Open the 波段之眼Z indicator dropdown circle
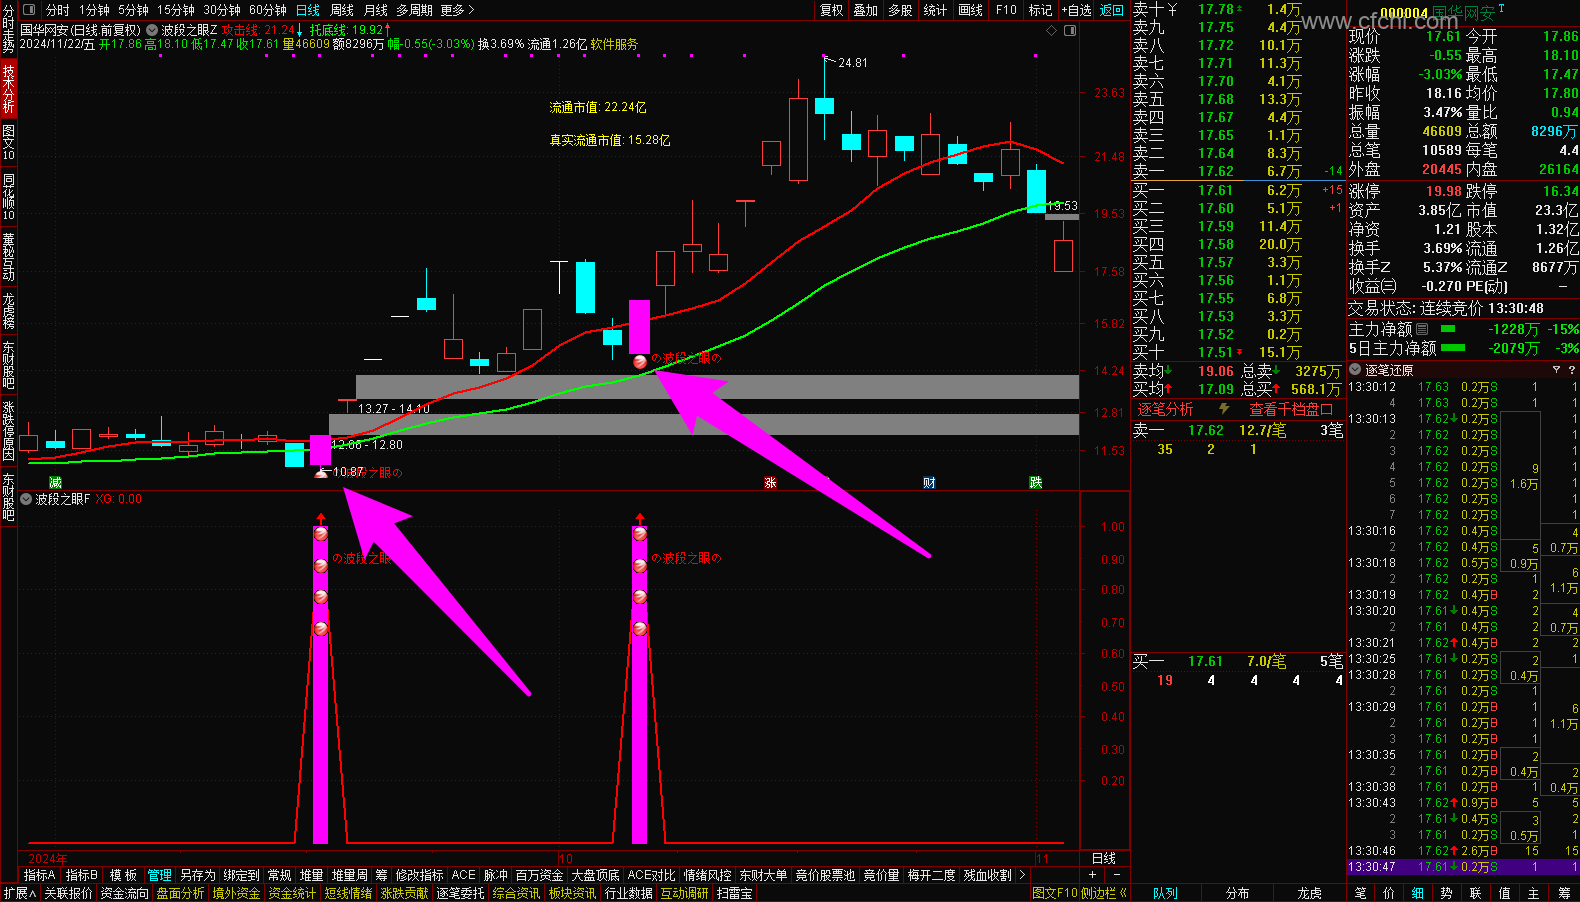Screen dimensions: 1580x902 click(154, 31)
